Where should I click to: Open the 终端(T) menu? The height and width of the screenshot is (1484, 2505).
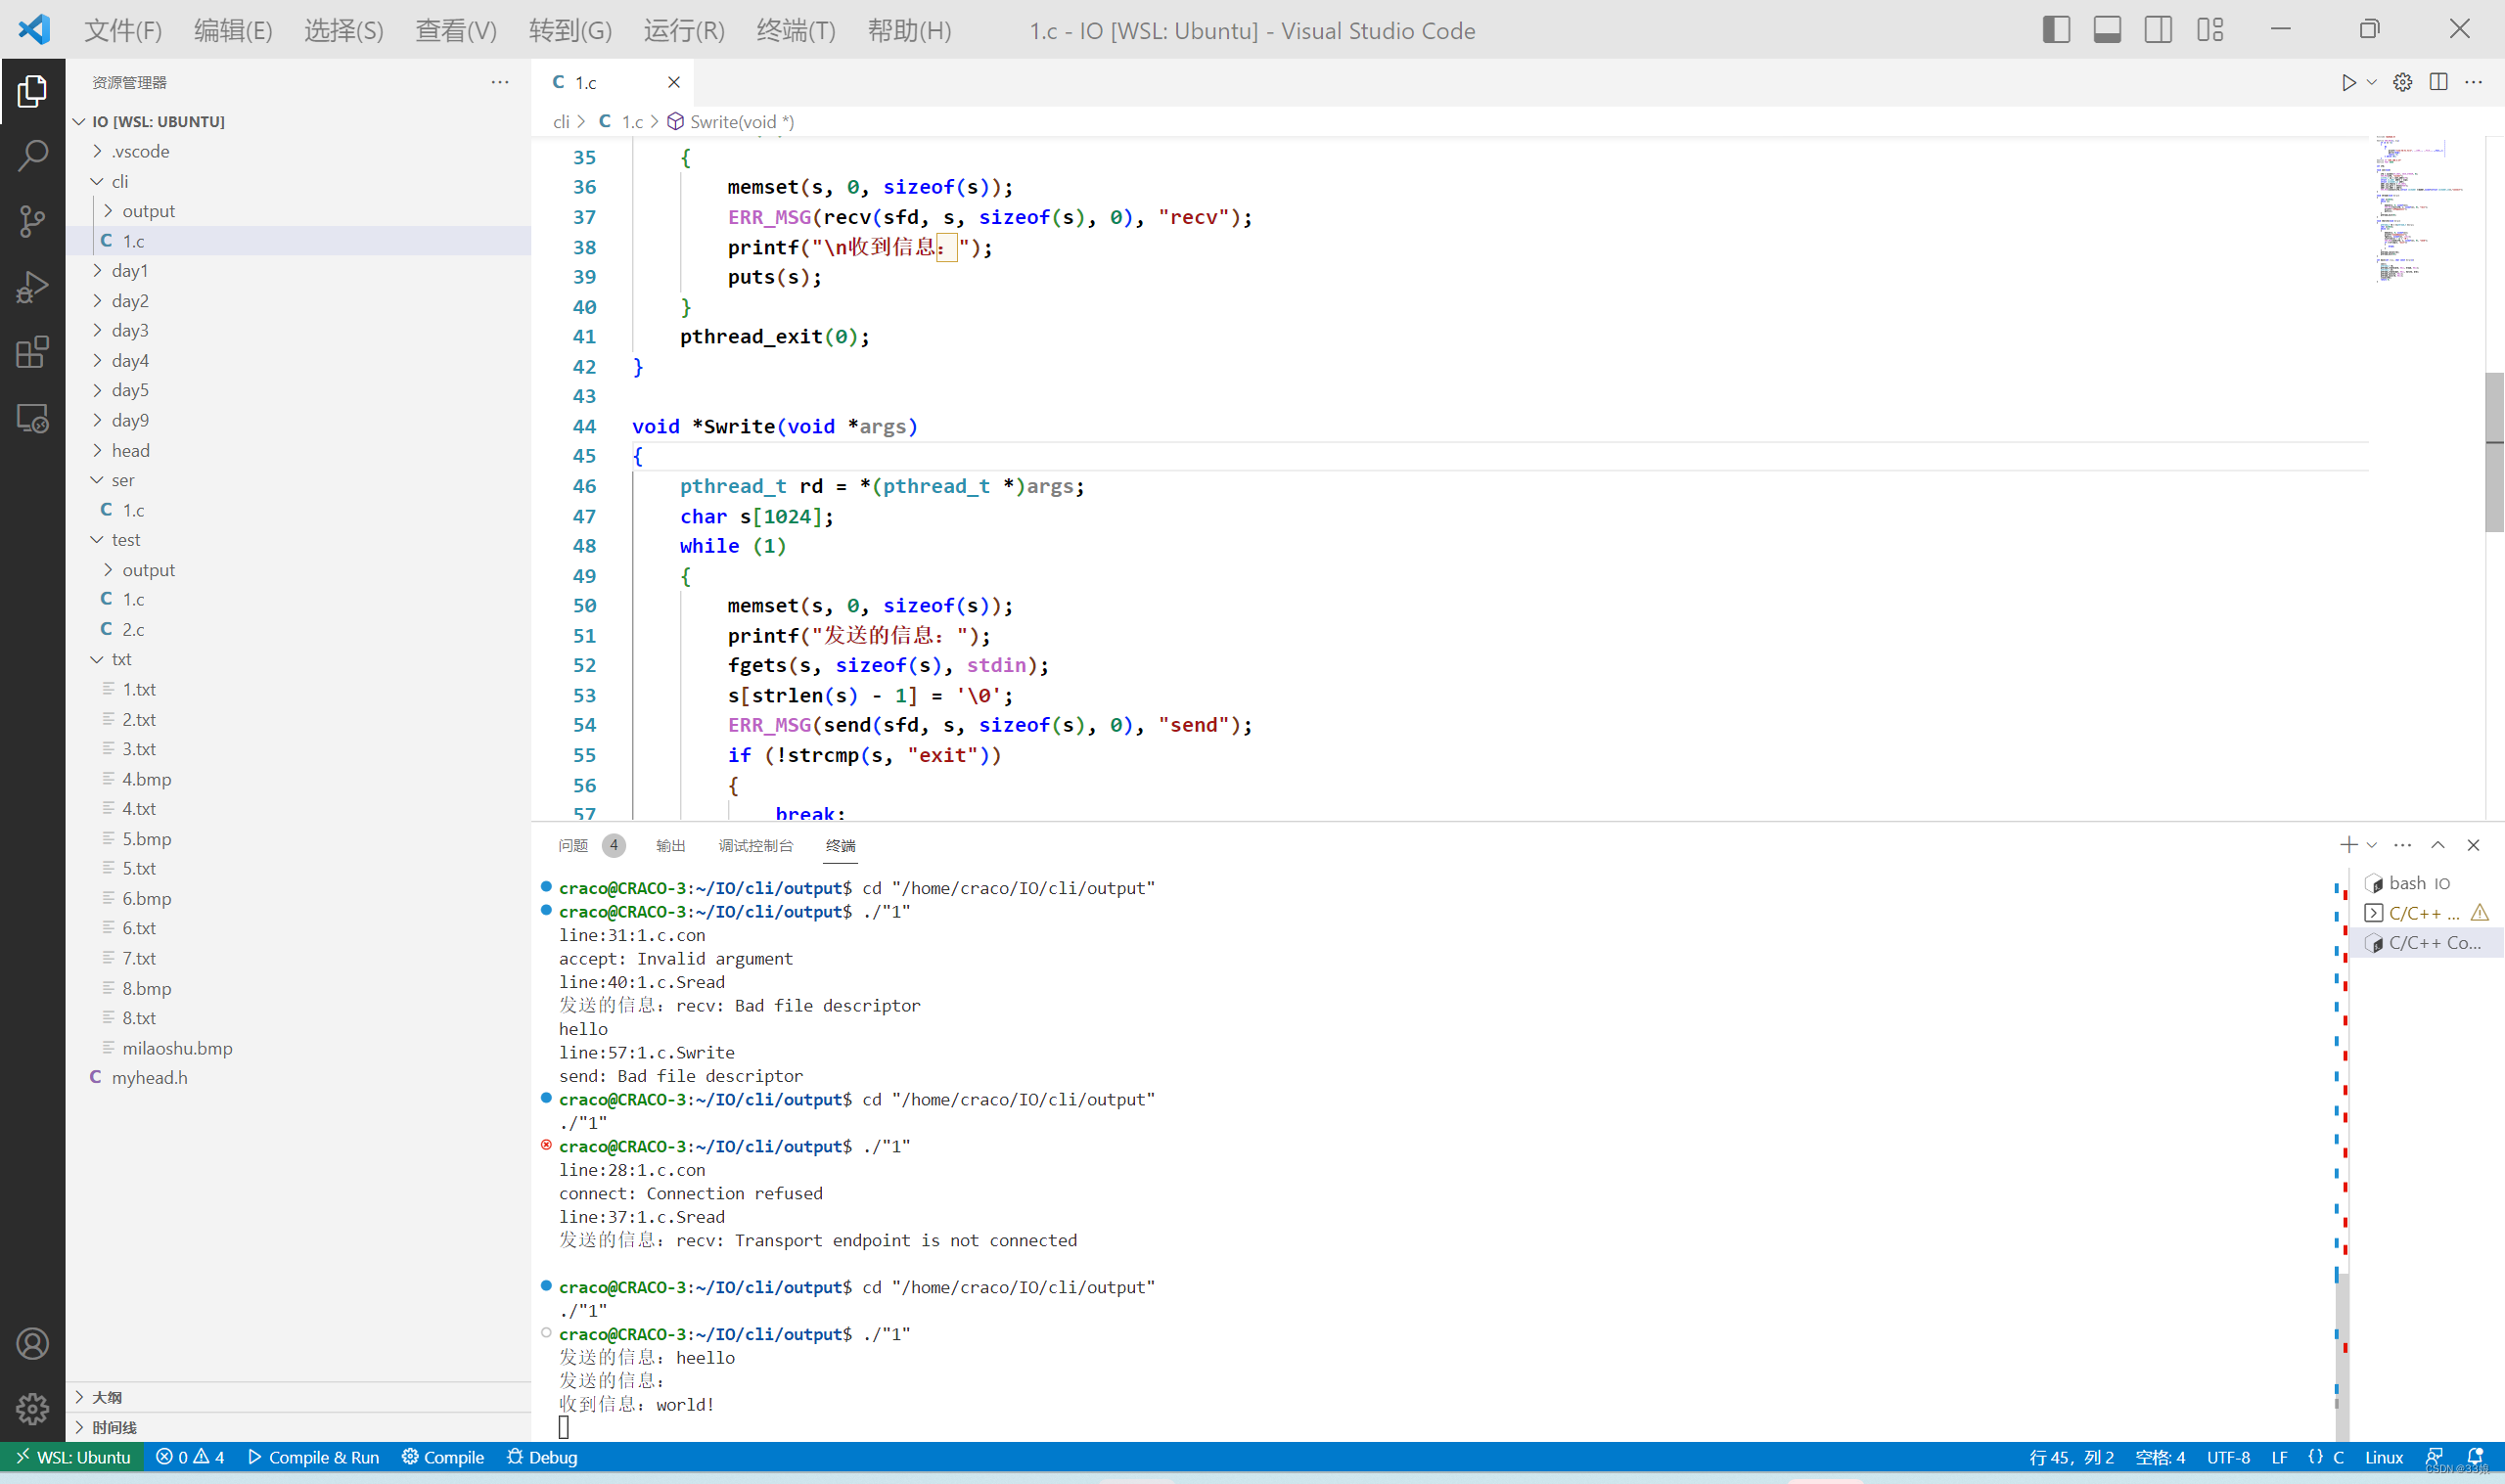[795, 30]
